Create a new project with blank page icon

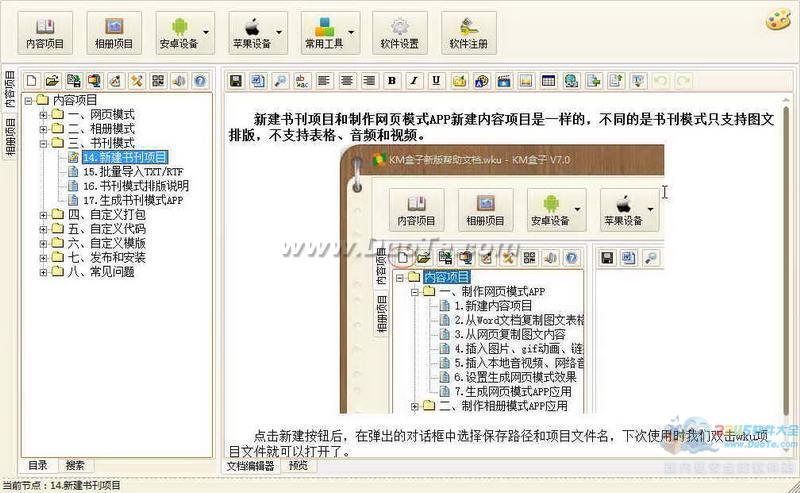32,81
